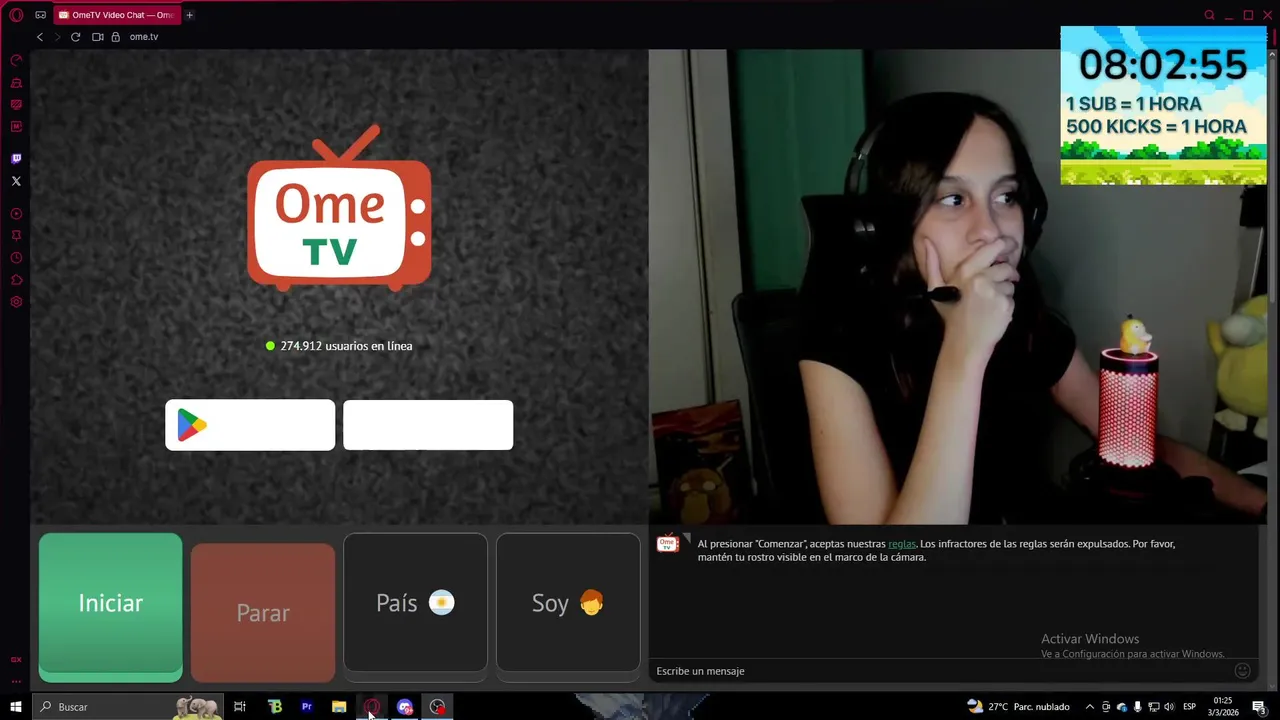The image size is (1280, 720).
Task: Open the País country selector
Action: 415,603
